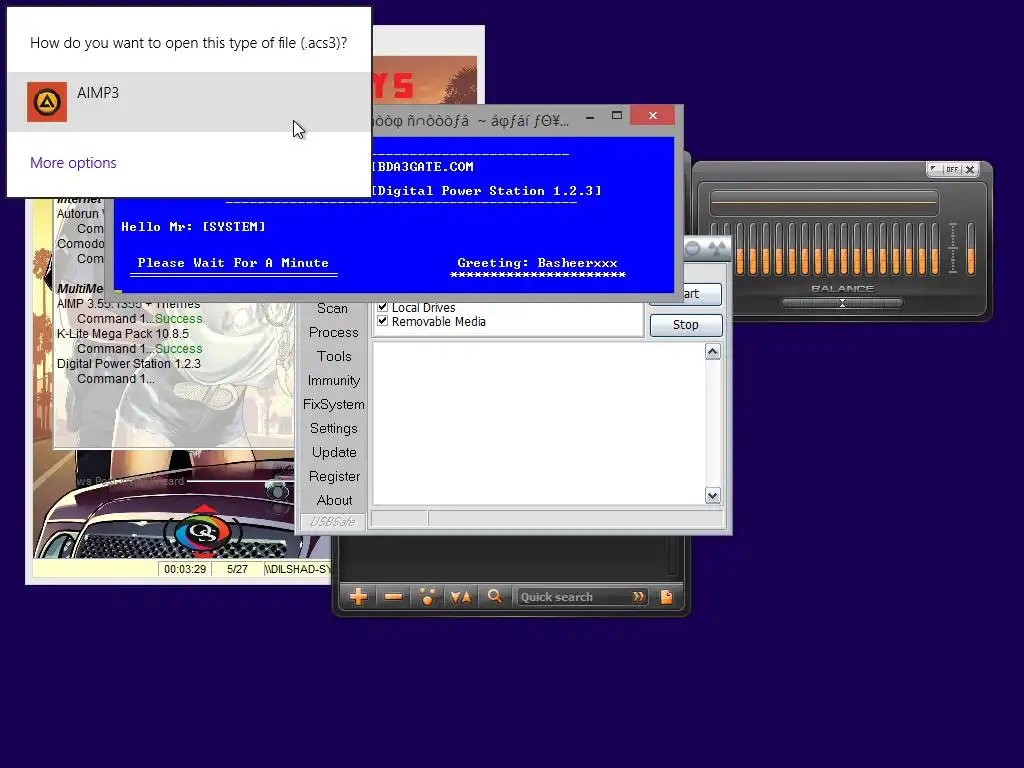The image size is (1024, 768).
Task: Open AIMP playlist misc dots icon
Action: coord(427,596)
